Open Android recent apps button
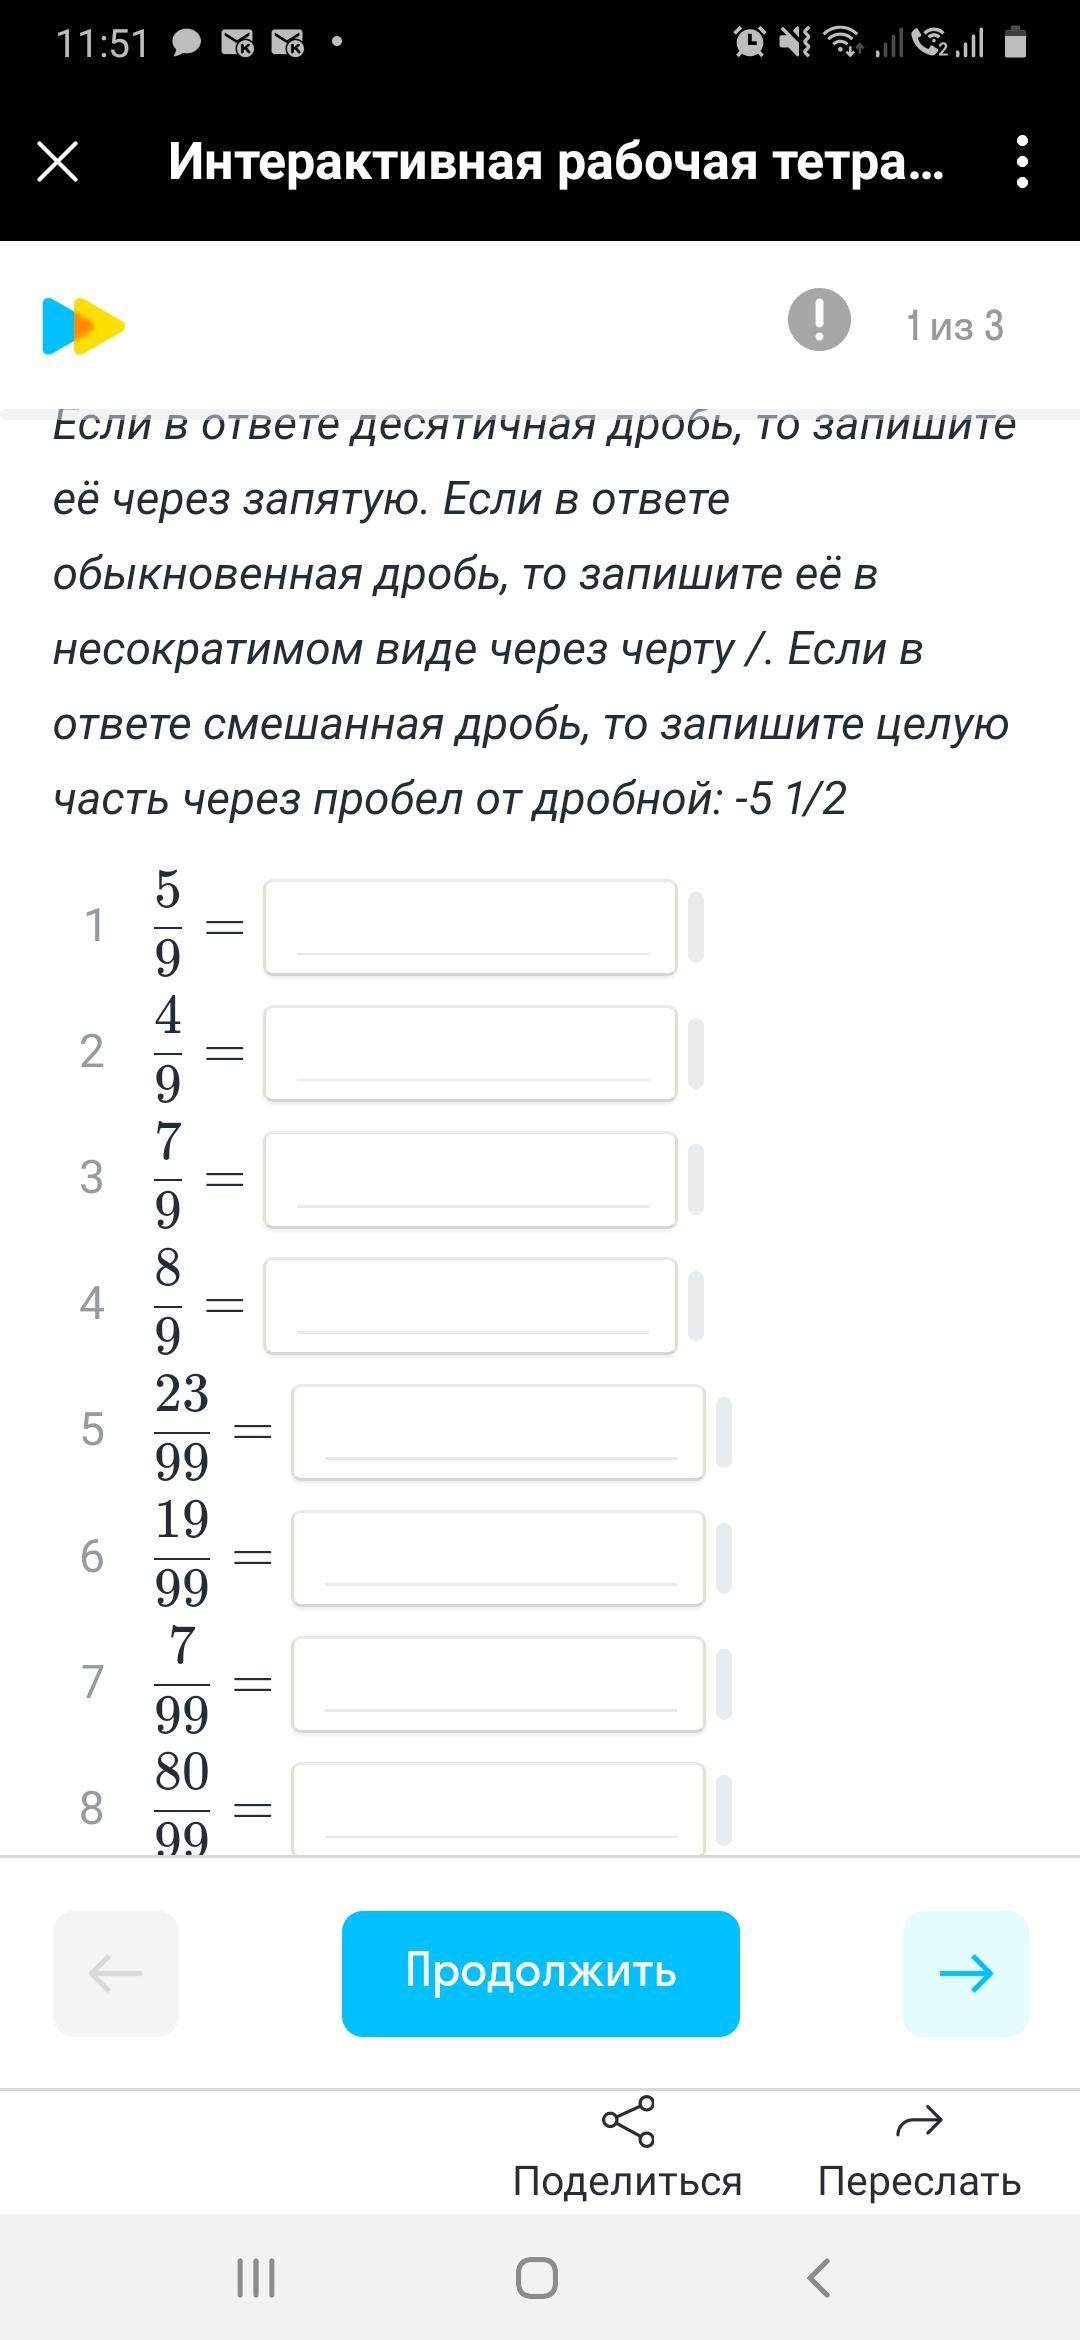The width and height of the screenshot is (1080, 2340). [x=255, y=2278]
